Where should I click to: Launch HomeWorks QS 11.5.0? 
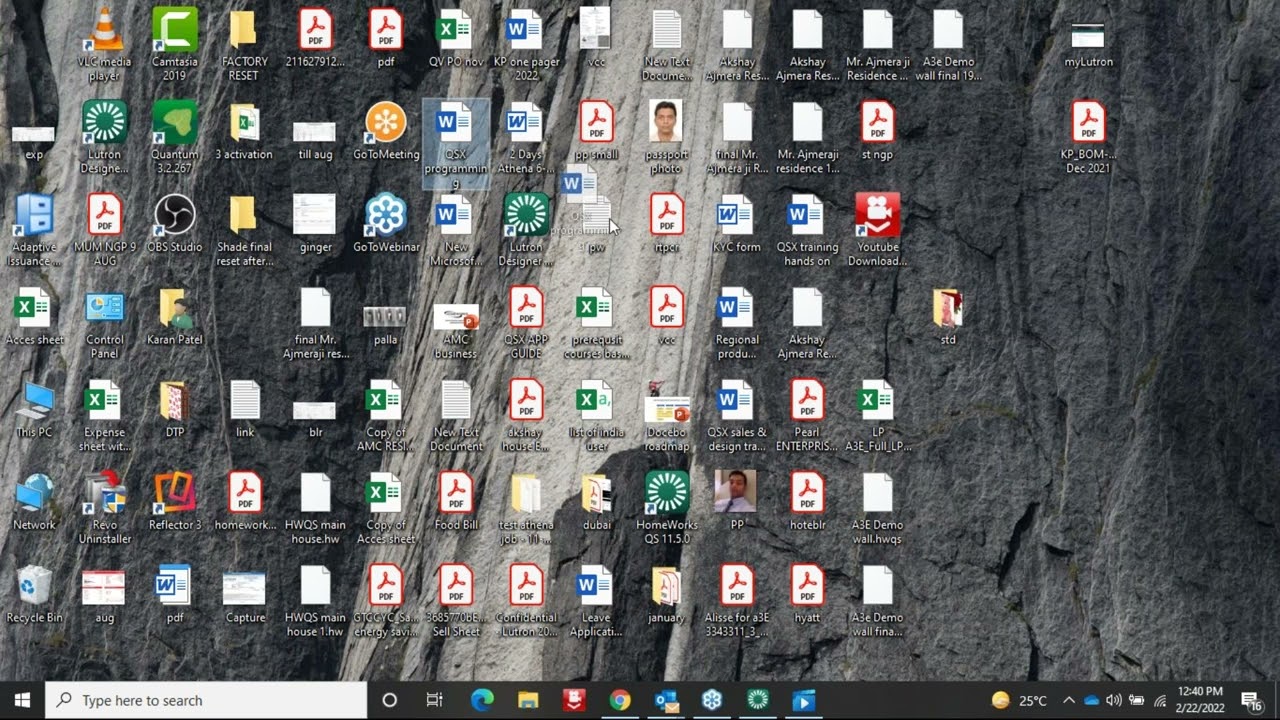point(666,507)
